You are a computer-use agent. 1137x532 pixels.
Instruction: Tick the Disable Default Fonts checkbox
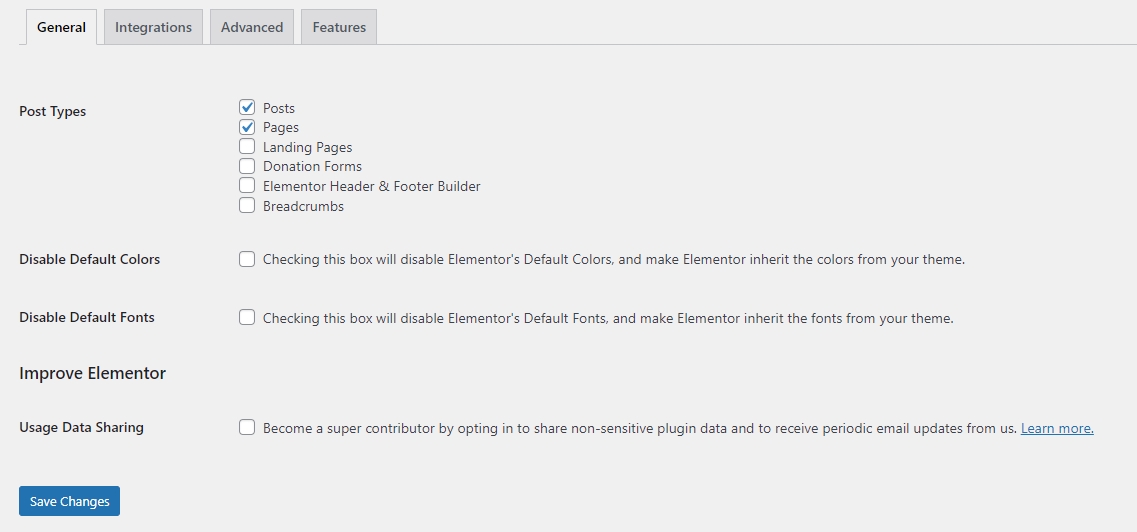click(247, 318)
